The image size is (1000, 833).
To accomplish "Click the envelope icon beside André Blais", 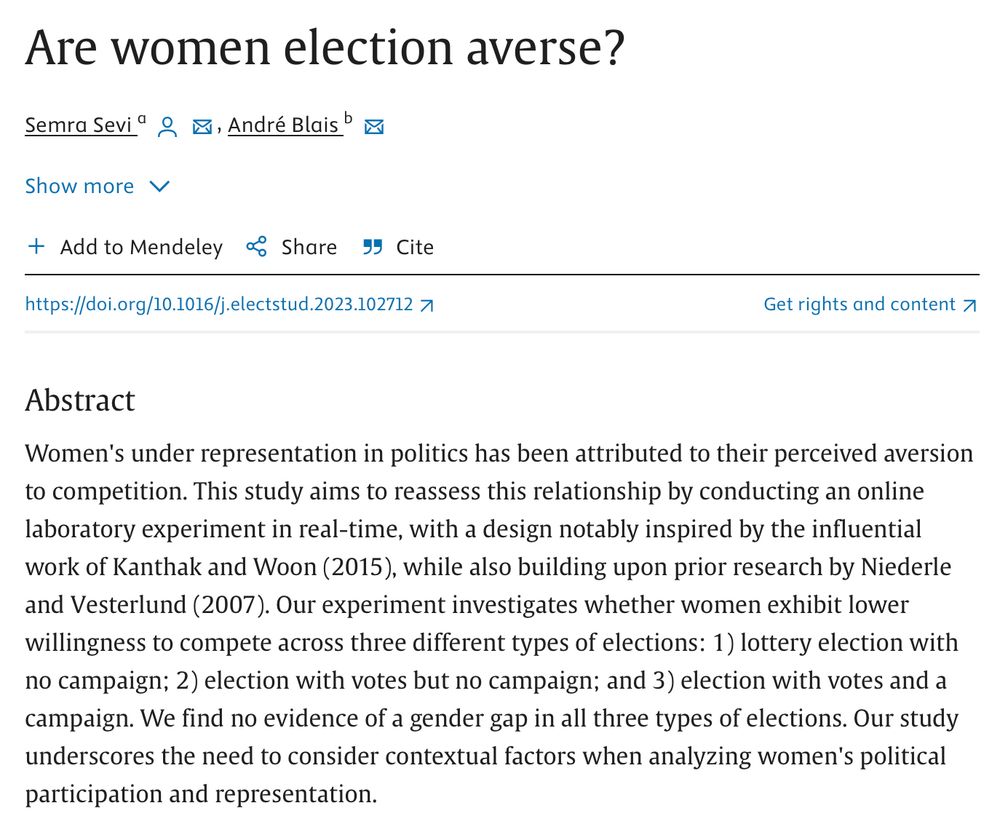I will 374,127.
